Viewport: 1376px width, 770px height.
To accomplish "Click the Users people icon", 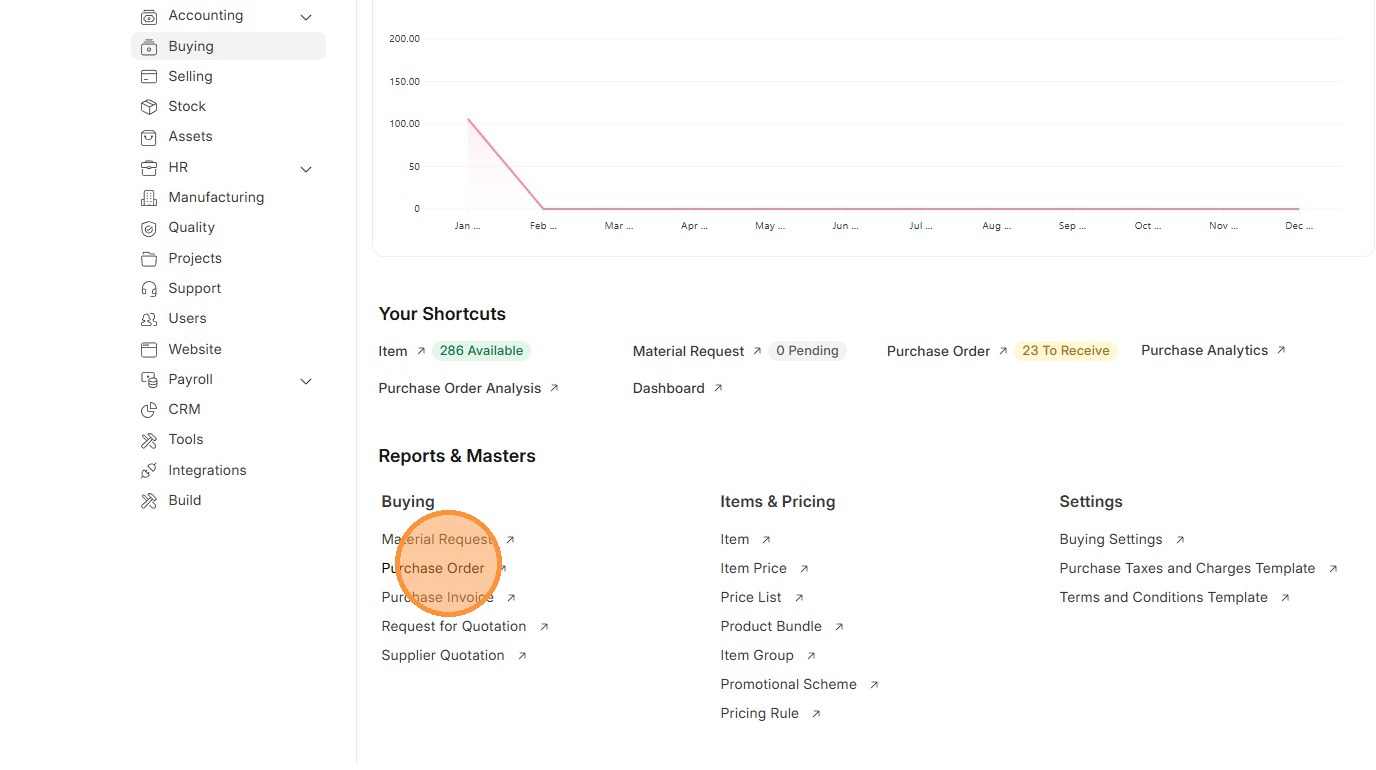I will (149, 319).
